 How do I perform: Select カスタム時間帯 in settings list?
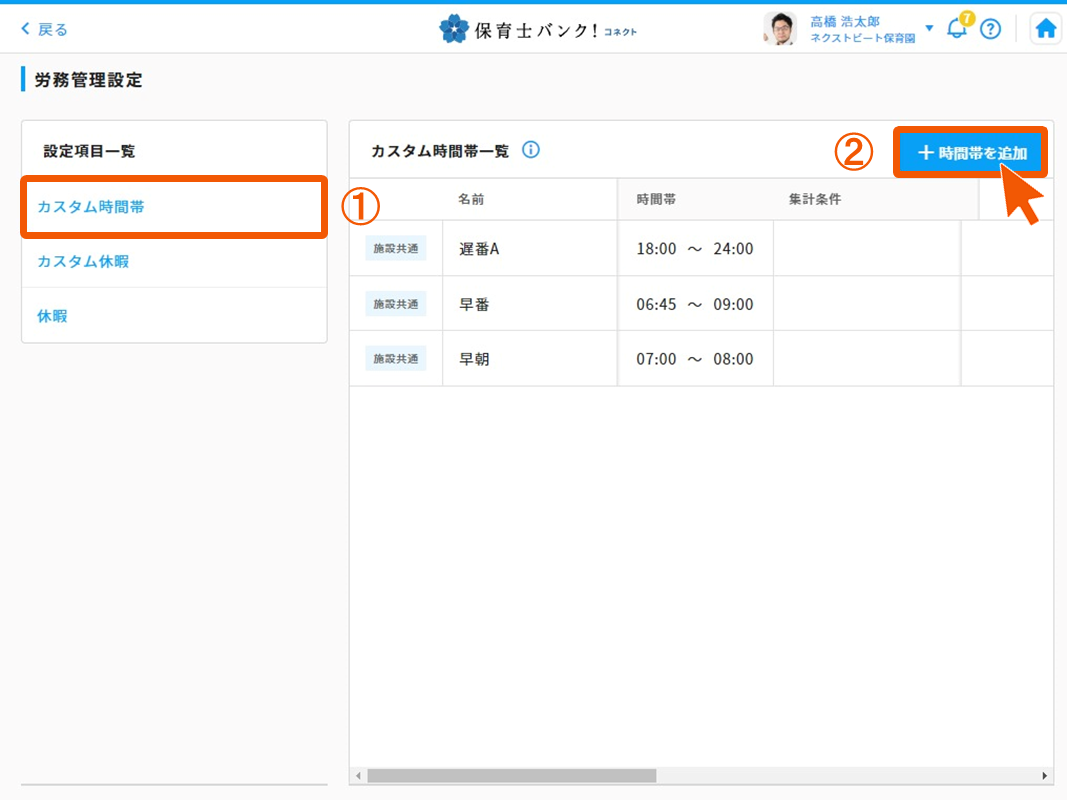90,207
